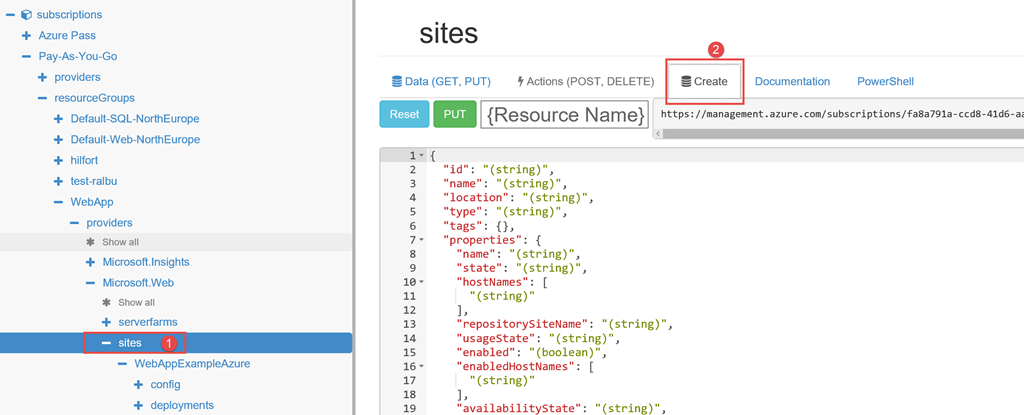Collapse the properties block fold arrow

[x=421, y=240]
